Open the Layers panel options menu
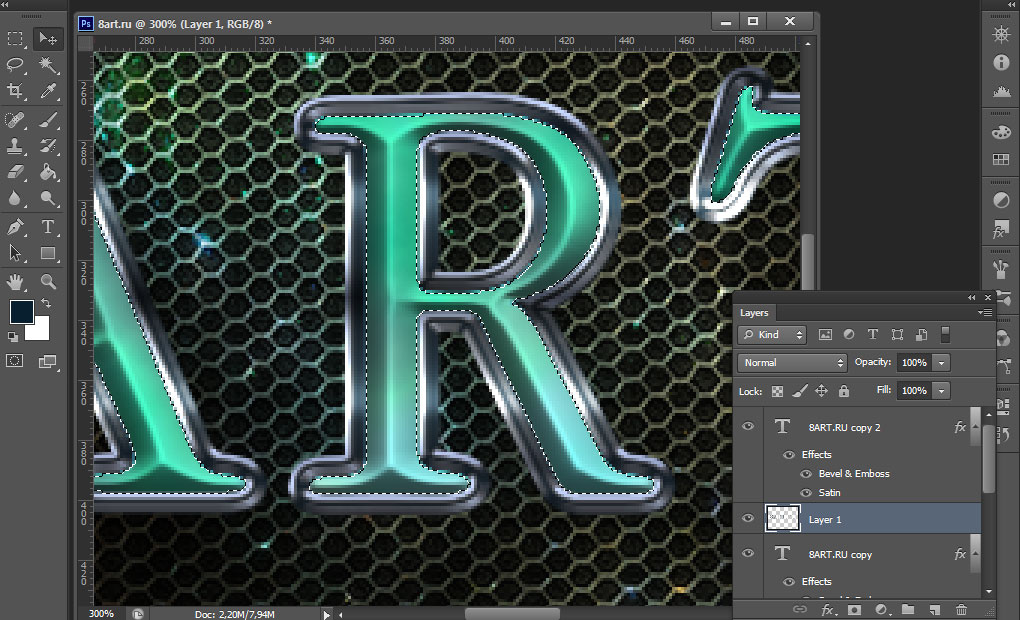The height and width of the screenshot is (620, 1020). 985,313
